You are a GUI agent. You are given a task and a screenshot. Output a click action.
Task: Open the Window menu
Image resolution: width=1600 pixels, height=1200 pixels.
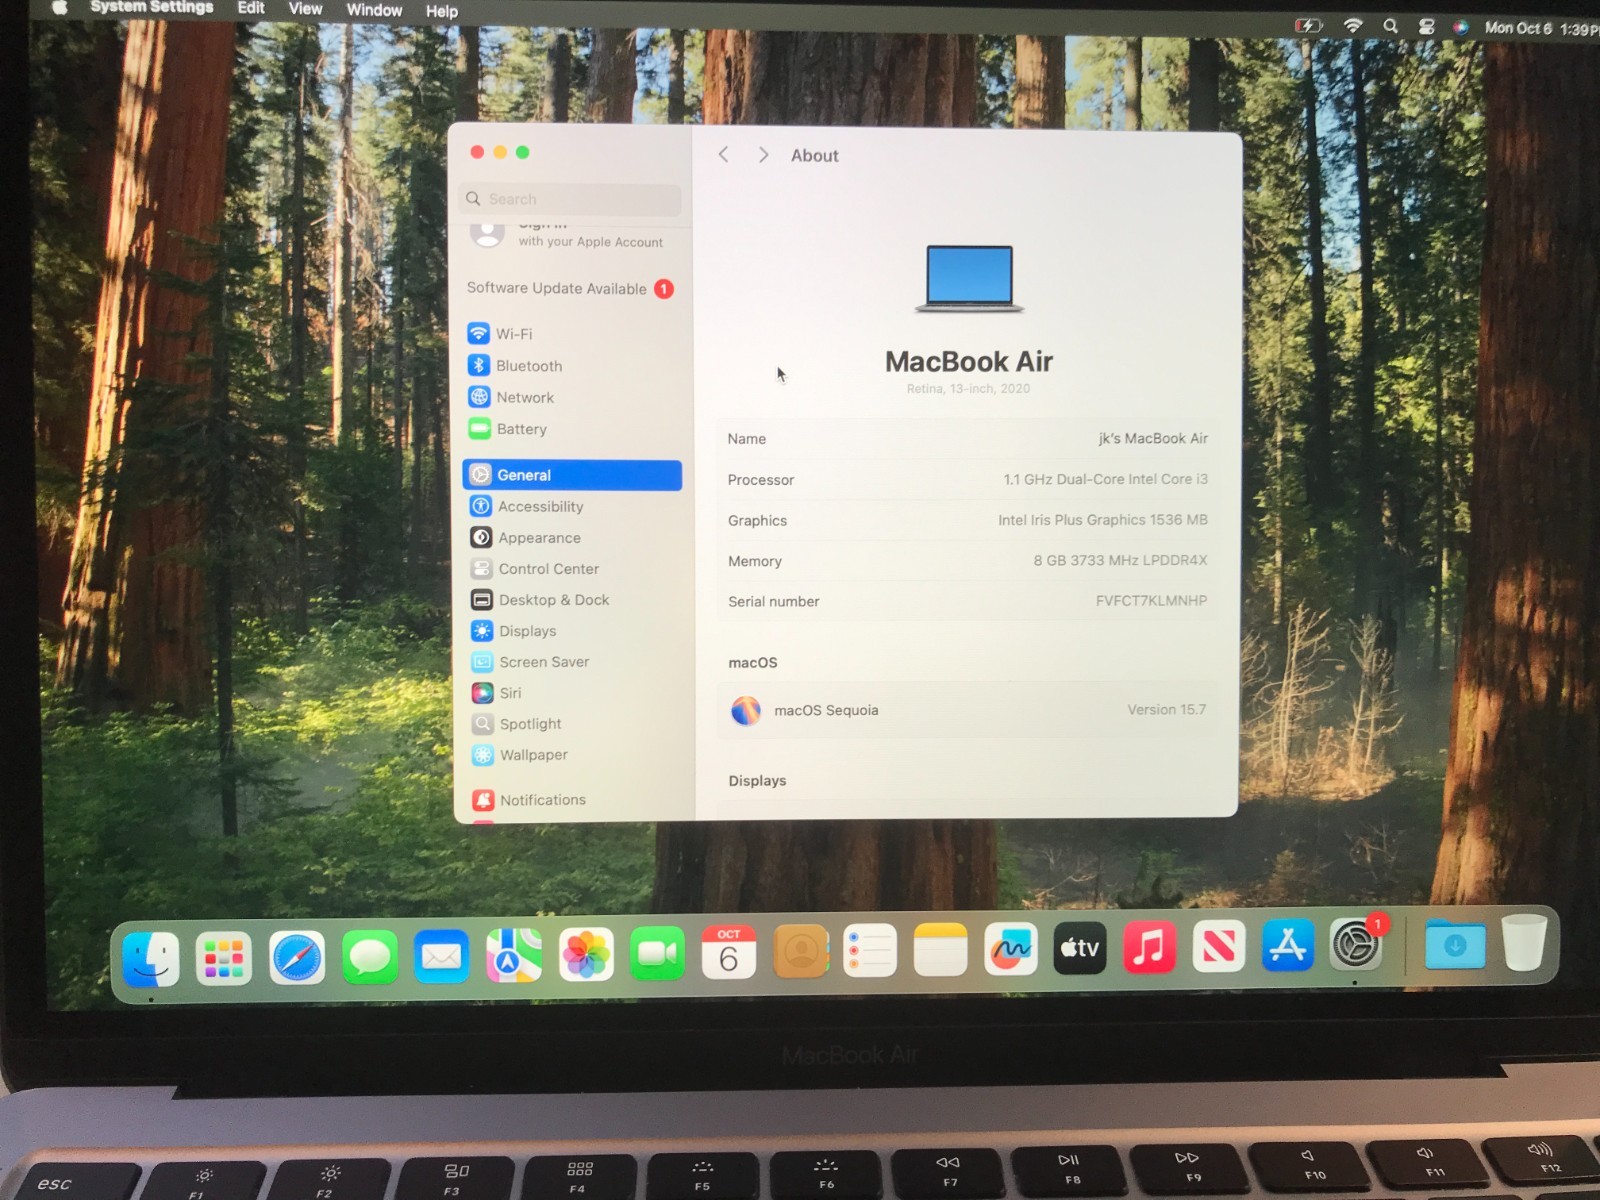pos(374,10)
